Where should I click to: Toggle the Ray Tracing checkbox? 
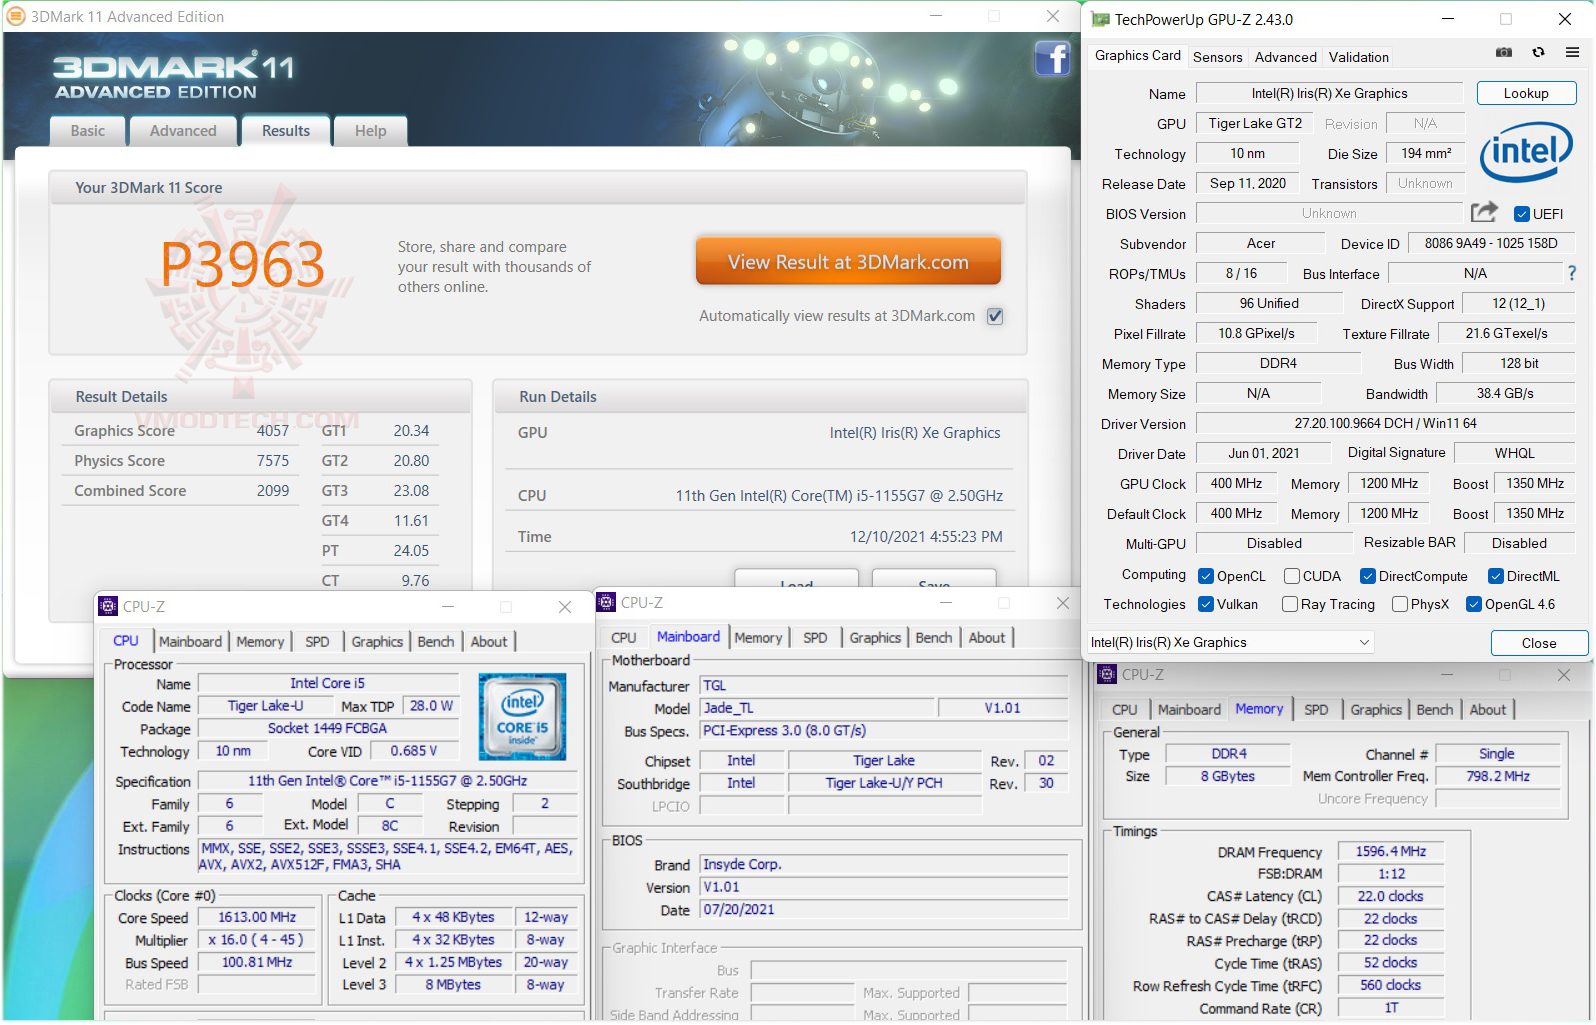[1290, 604]
